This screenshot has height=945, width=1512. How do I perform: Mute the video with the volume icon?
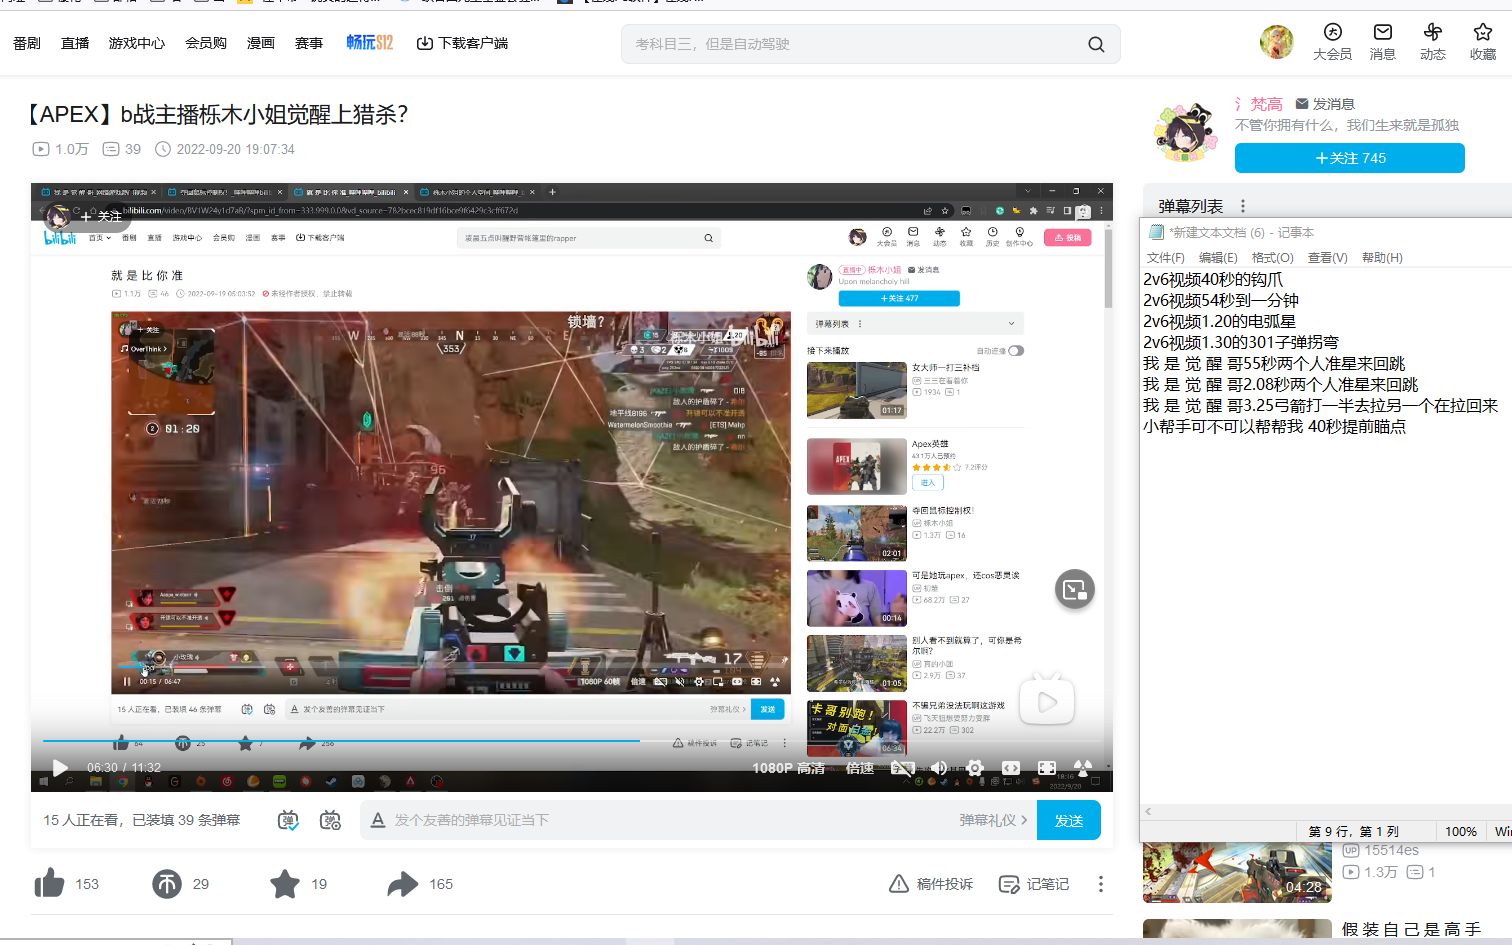click(x=938, y=768)
